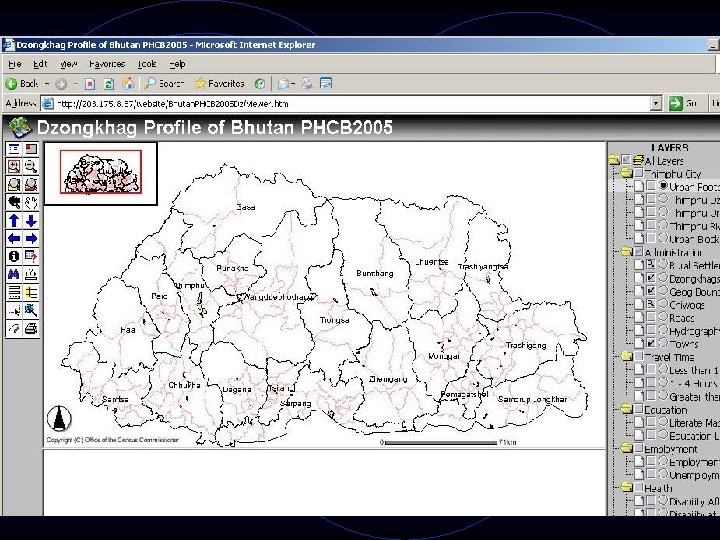Toggle the overview map tool
The width and height of the screenshot is (720, 540).
31,149
